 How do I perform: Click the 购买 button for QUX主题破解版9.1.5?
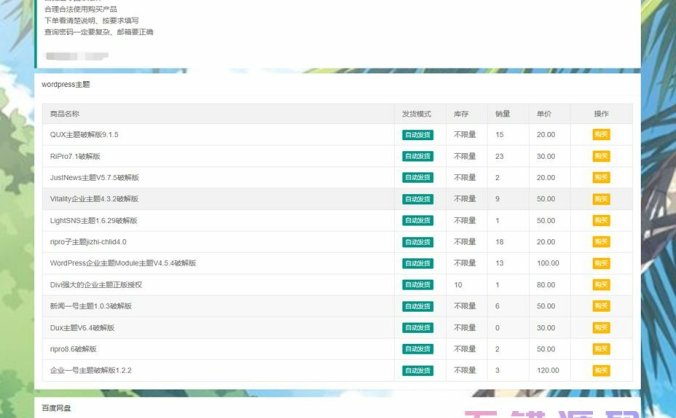(x=601, y=134)
